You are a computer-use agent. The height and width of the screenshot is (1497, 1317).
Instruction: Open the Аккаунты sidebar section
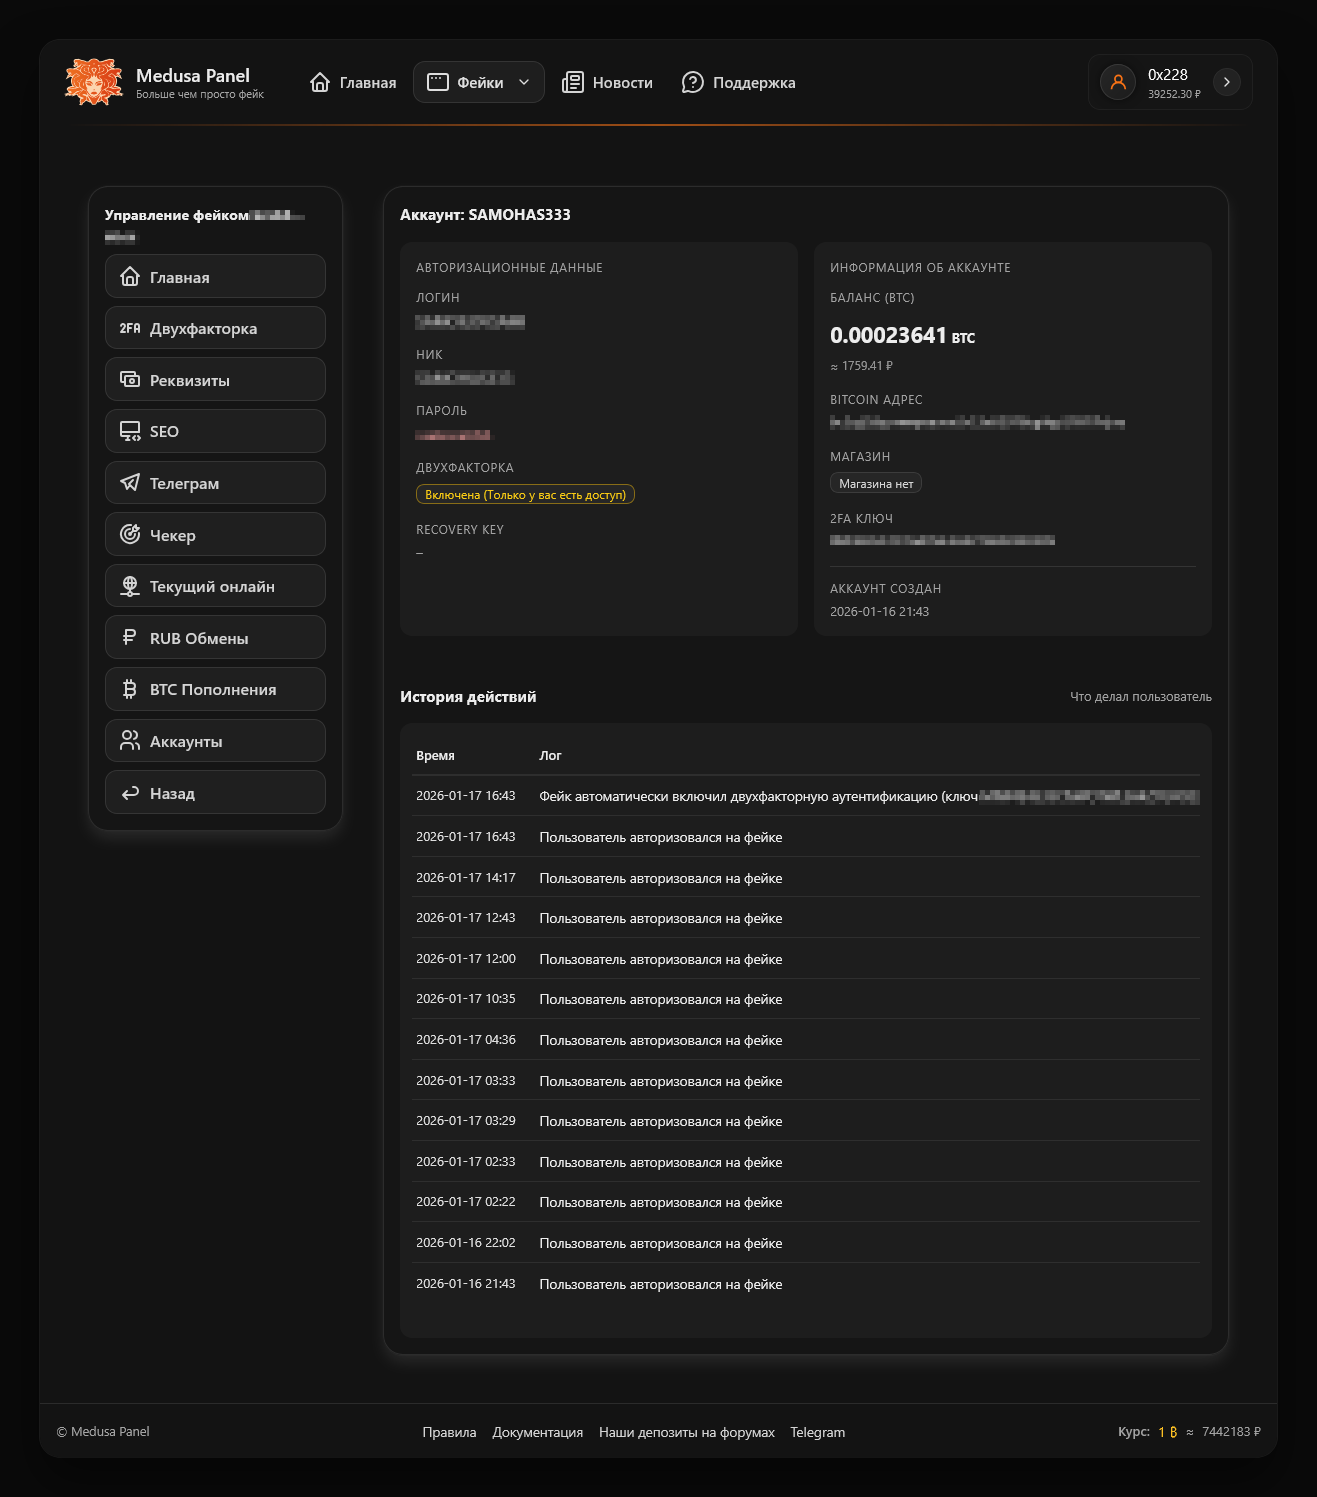coord(215,741)
